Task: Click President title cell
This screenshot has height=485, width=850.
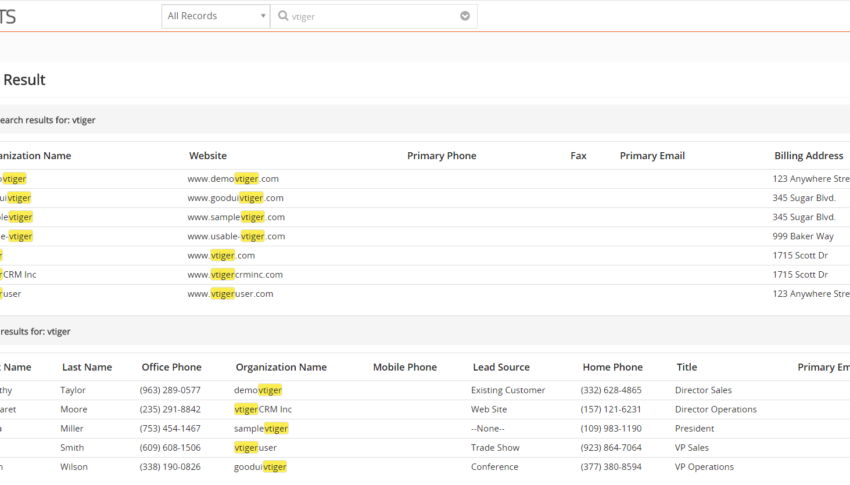Action: click(x=694, y=429)
